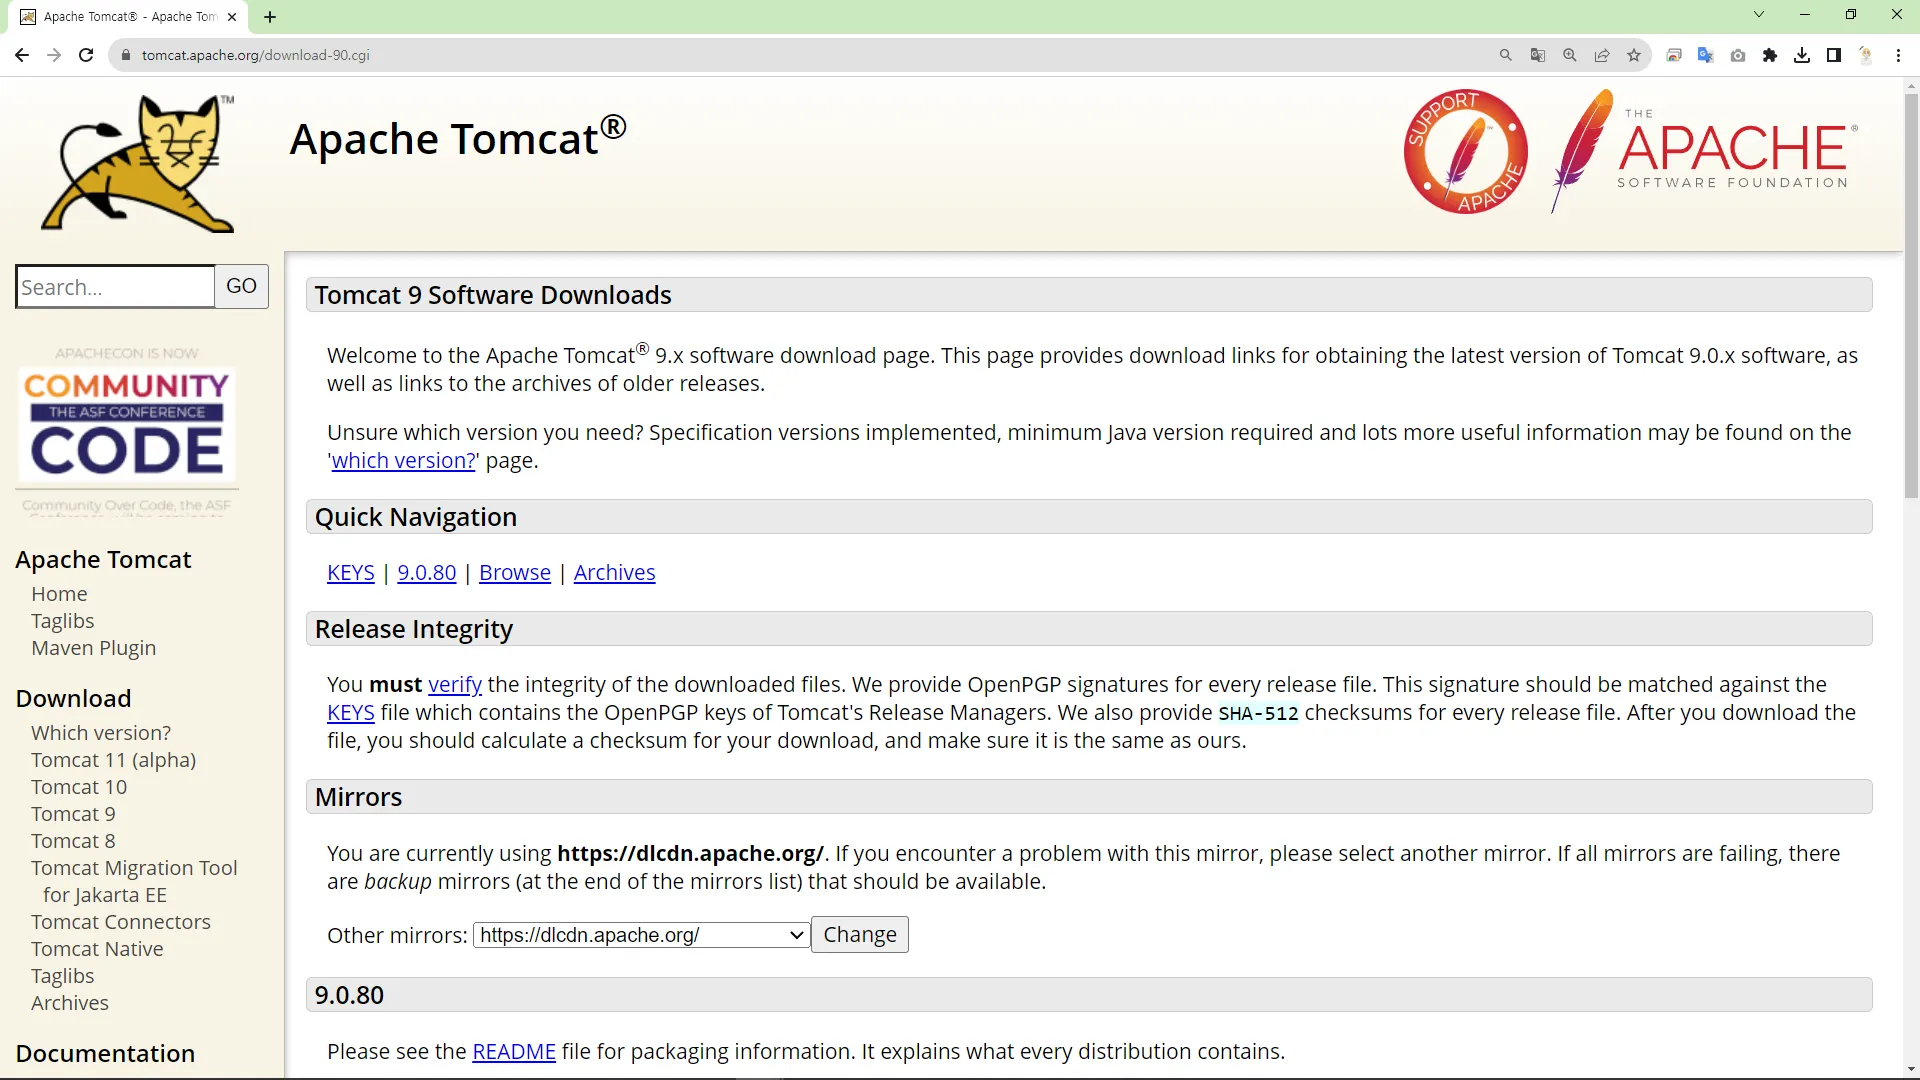Focus the Search input field
The image size is (1920, 1080).
coord(115,287)
